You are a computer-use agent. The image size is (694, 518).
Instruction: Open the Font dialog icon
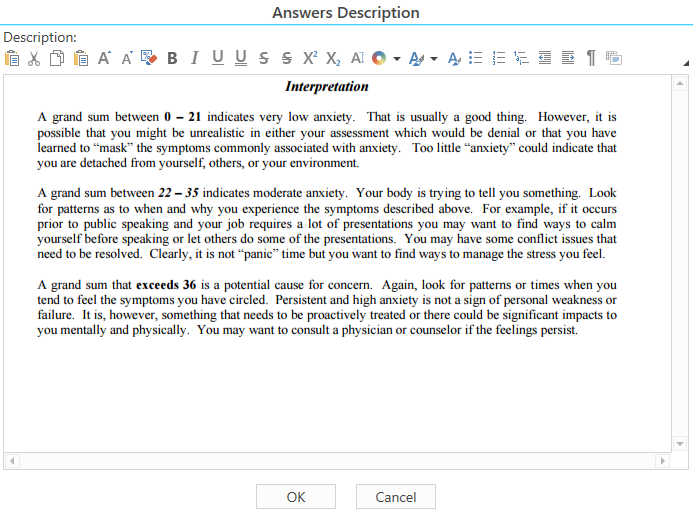tap(357, 58)
